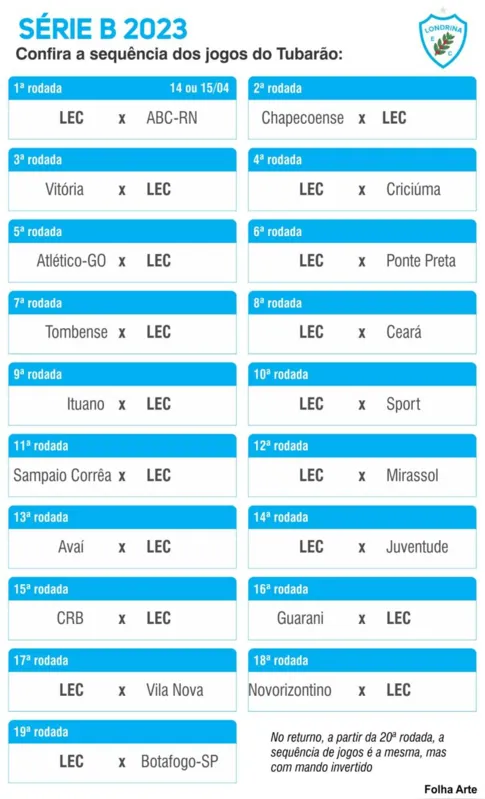Viewport: 485px width, 799px height.
Task: Click Mirassol in the 12ª rodada card
Action: (x=412, y=475)
